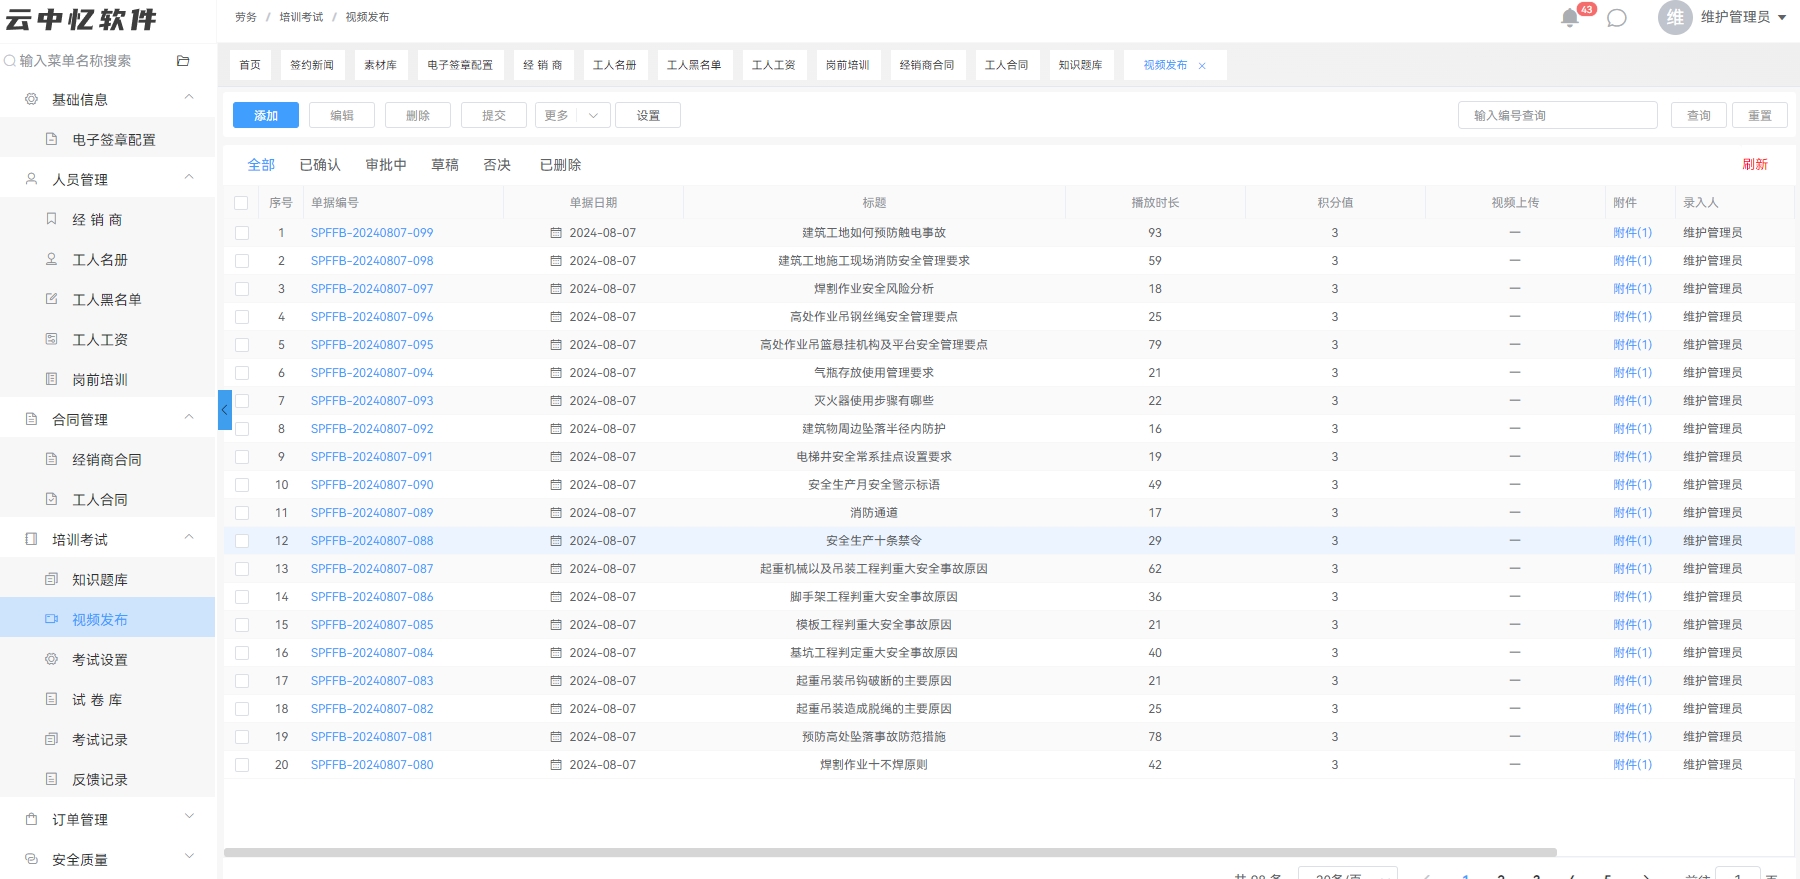Filter list by 草稿 status tab
The image size is (1800, 879).
pyautogui.click(x=445, y=165)
